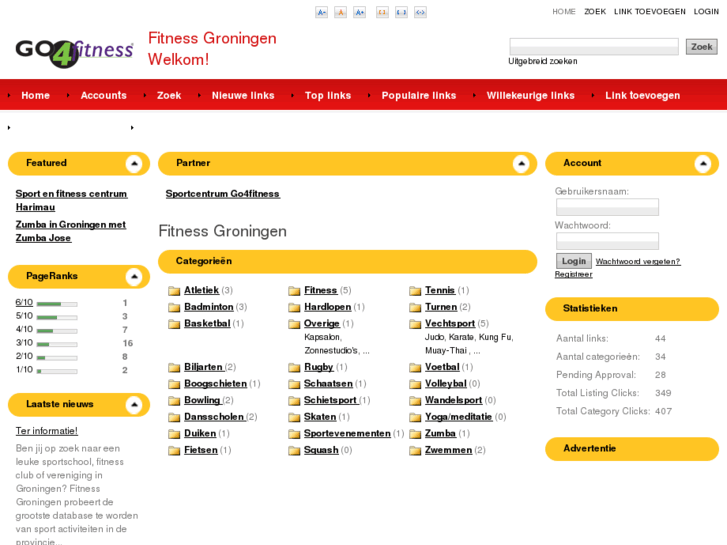Collapse the Featured panel
Viewport: 727px width, 545px height.
coord(134,163)
